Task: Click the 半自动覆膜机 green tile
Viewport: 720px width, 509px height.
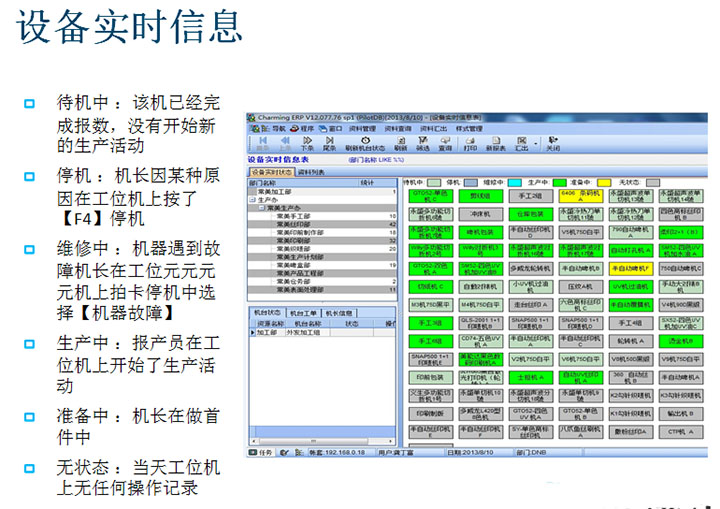Action: click(630, 305)
